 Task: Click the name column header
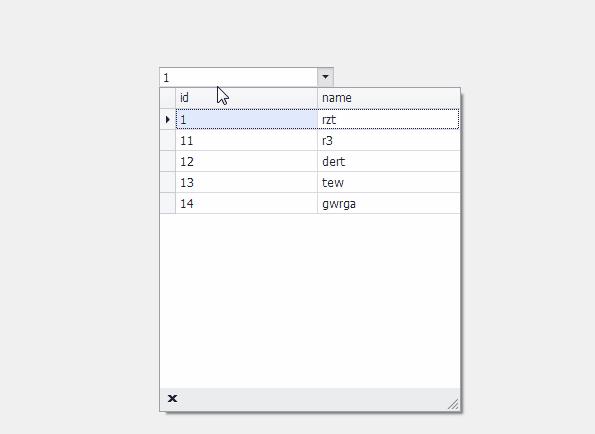(x=389, y=98)
